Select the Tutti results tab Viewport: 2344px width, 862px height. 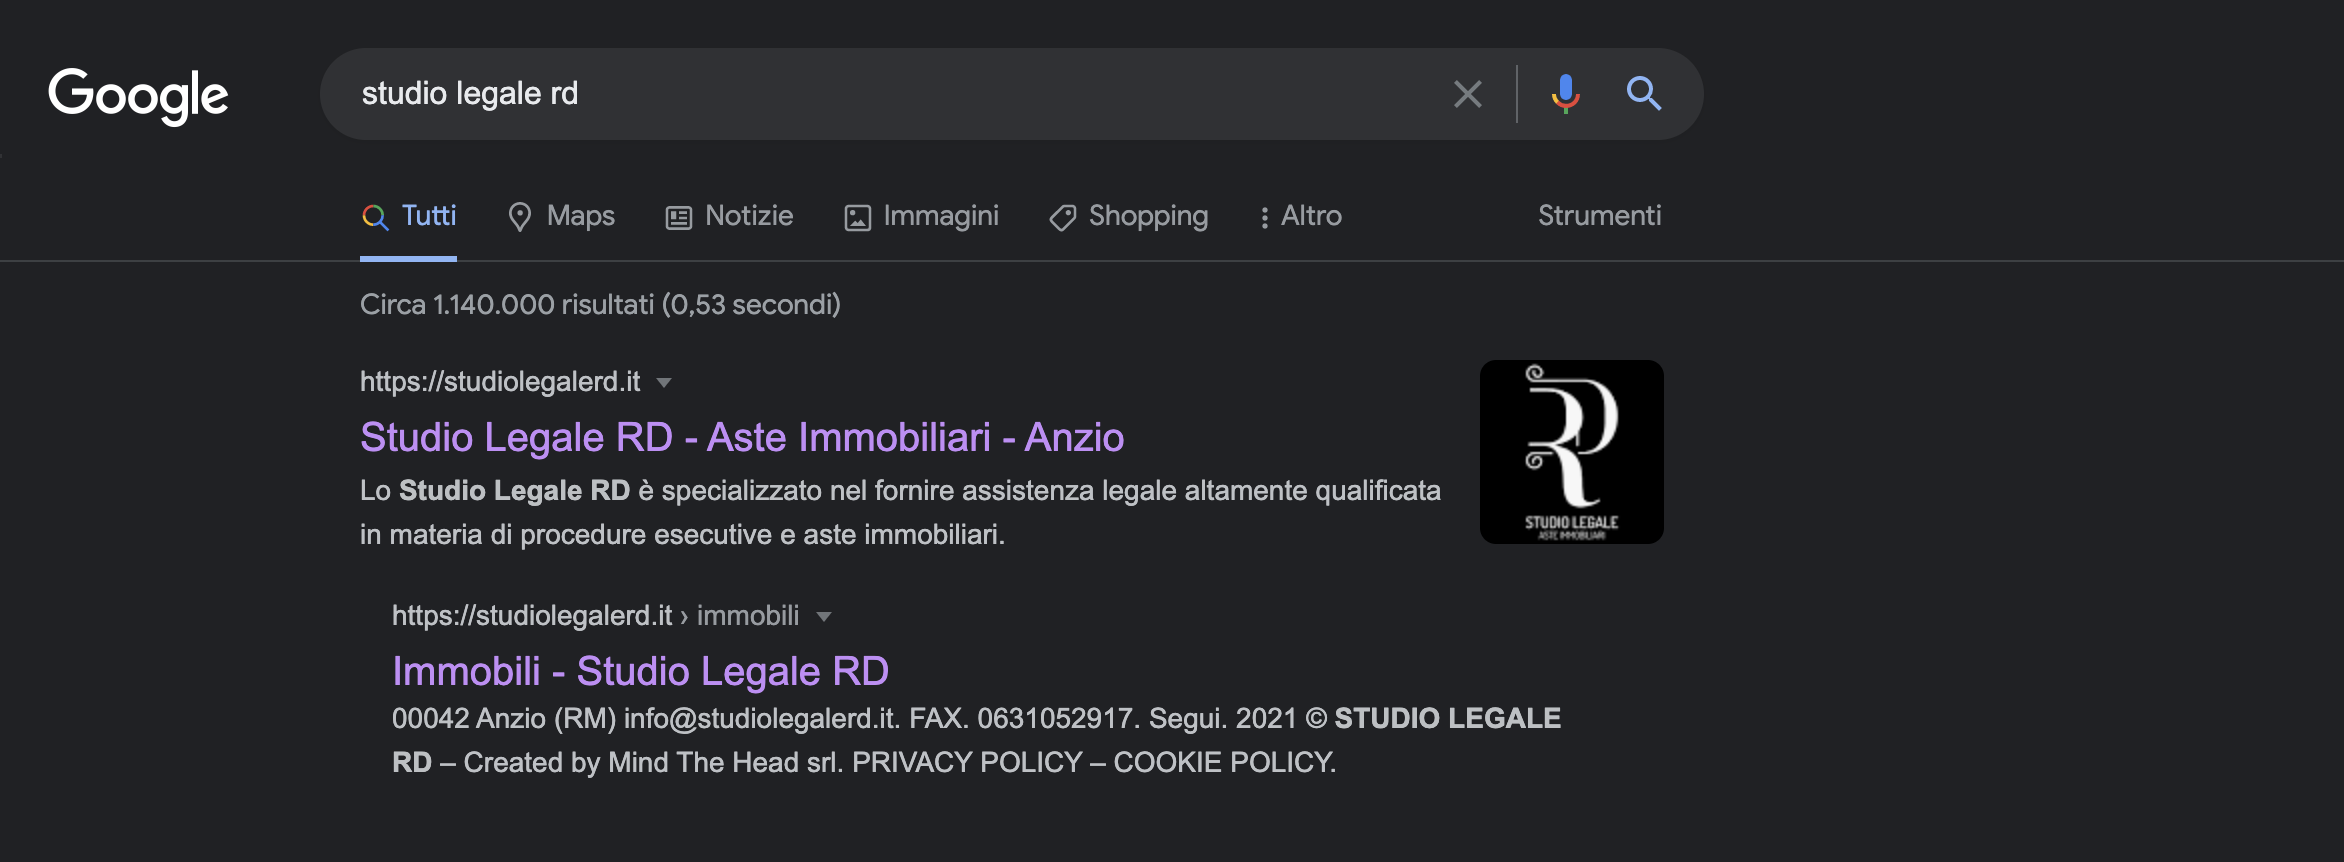click(409, 216)
